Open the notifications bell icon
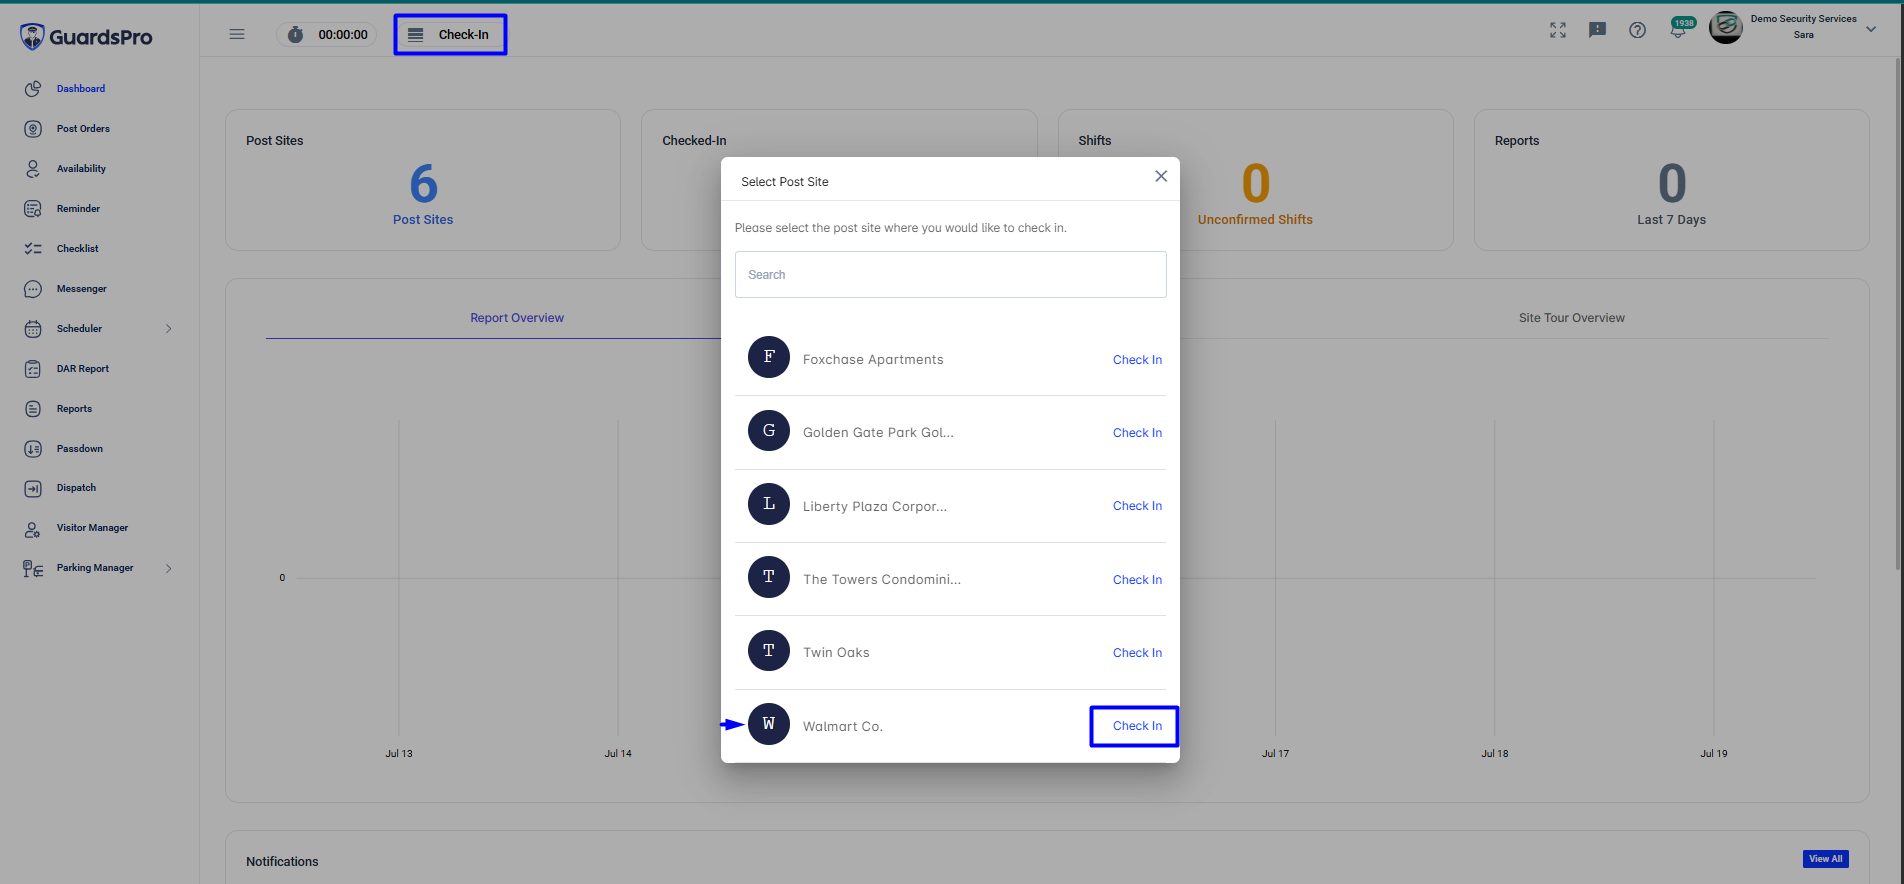This screenshot has height=884, width=1904. (1678, 31)
